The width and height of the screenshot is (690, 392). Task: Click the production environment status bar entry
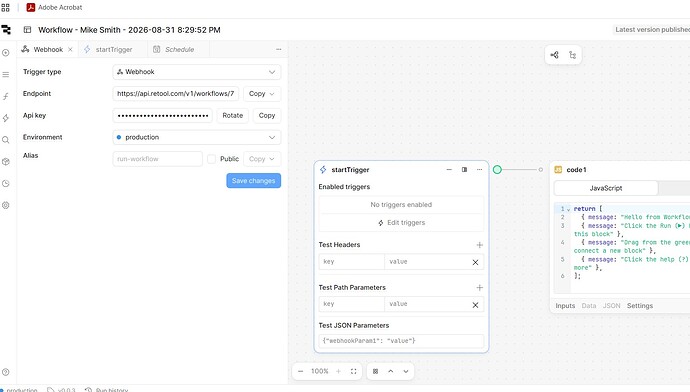tap(19, 389)
